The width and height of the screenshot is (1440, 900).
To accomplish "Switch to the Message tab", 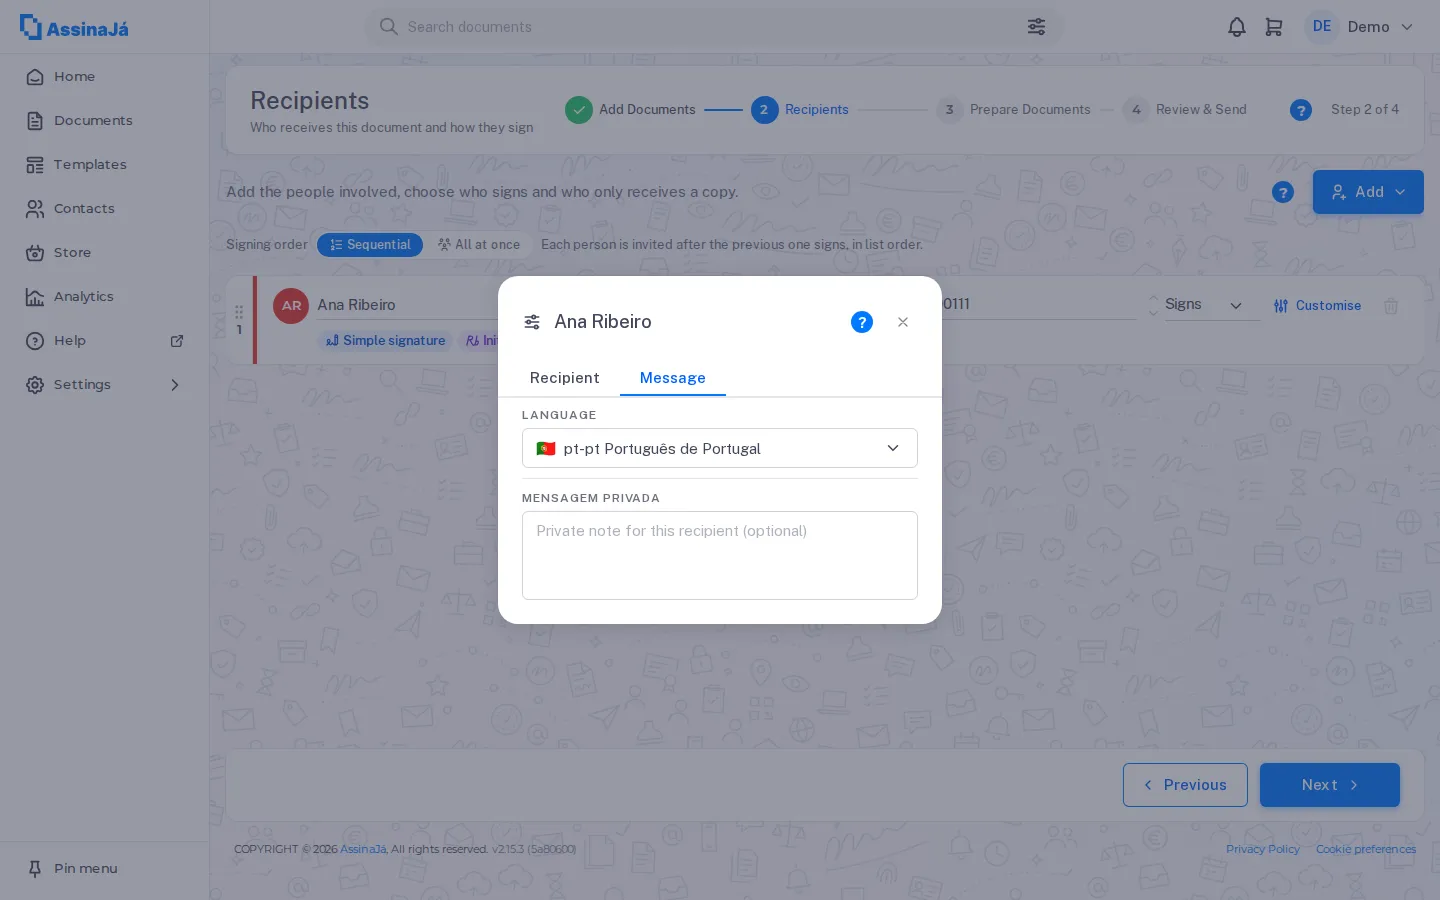I will pyautogui.click(x=673, y=378).
